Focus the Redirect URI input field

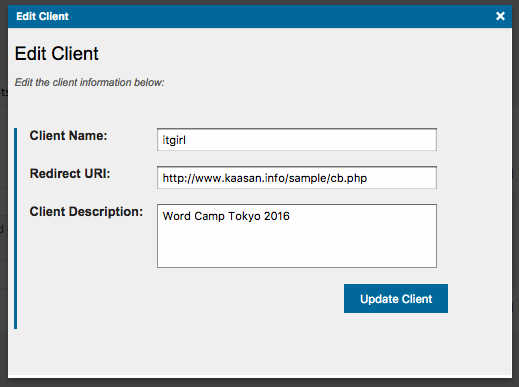(297, 178)
